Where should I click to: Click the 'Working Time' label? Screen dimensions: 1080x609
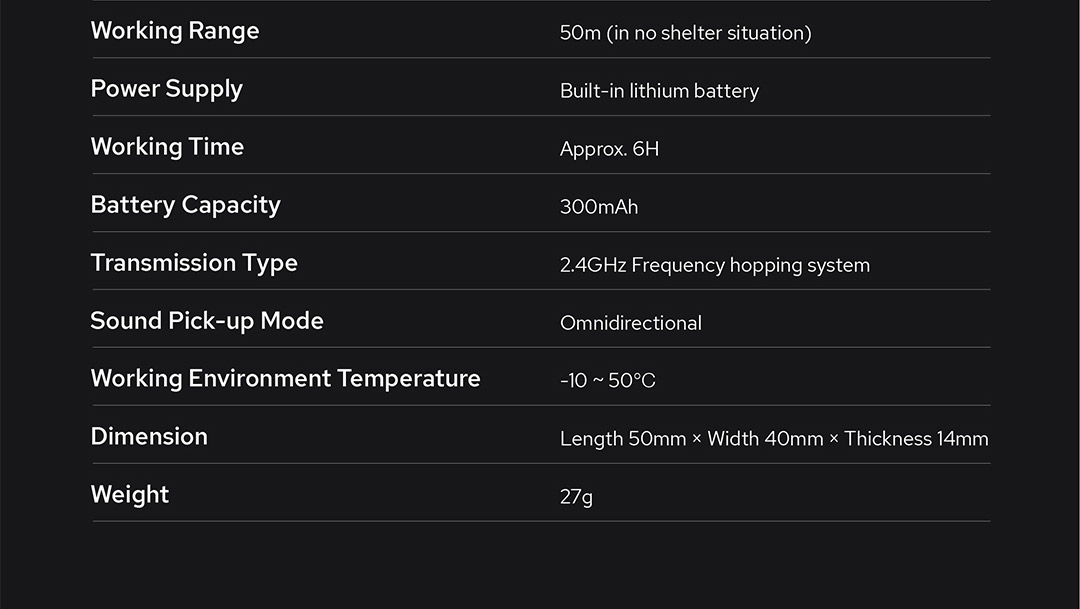(x=167, y=147)
